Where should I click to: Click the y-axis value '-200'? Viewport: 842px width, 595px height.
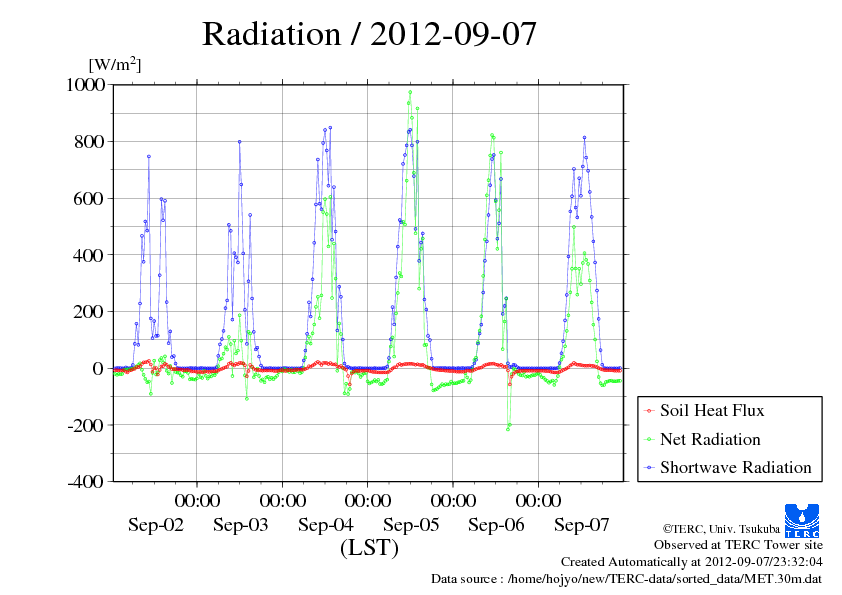[x=86, y=425]
